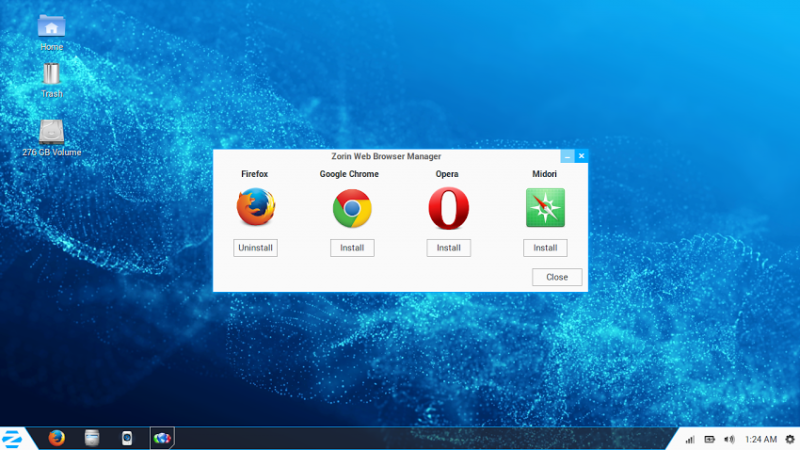Click the third taskbar launcher icon
This screenshot has width=800, height=450.
[x=127, y=438]
